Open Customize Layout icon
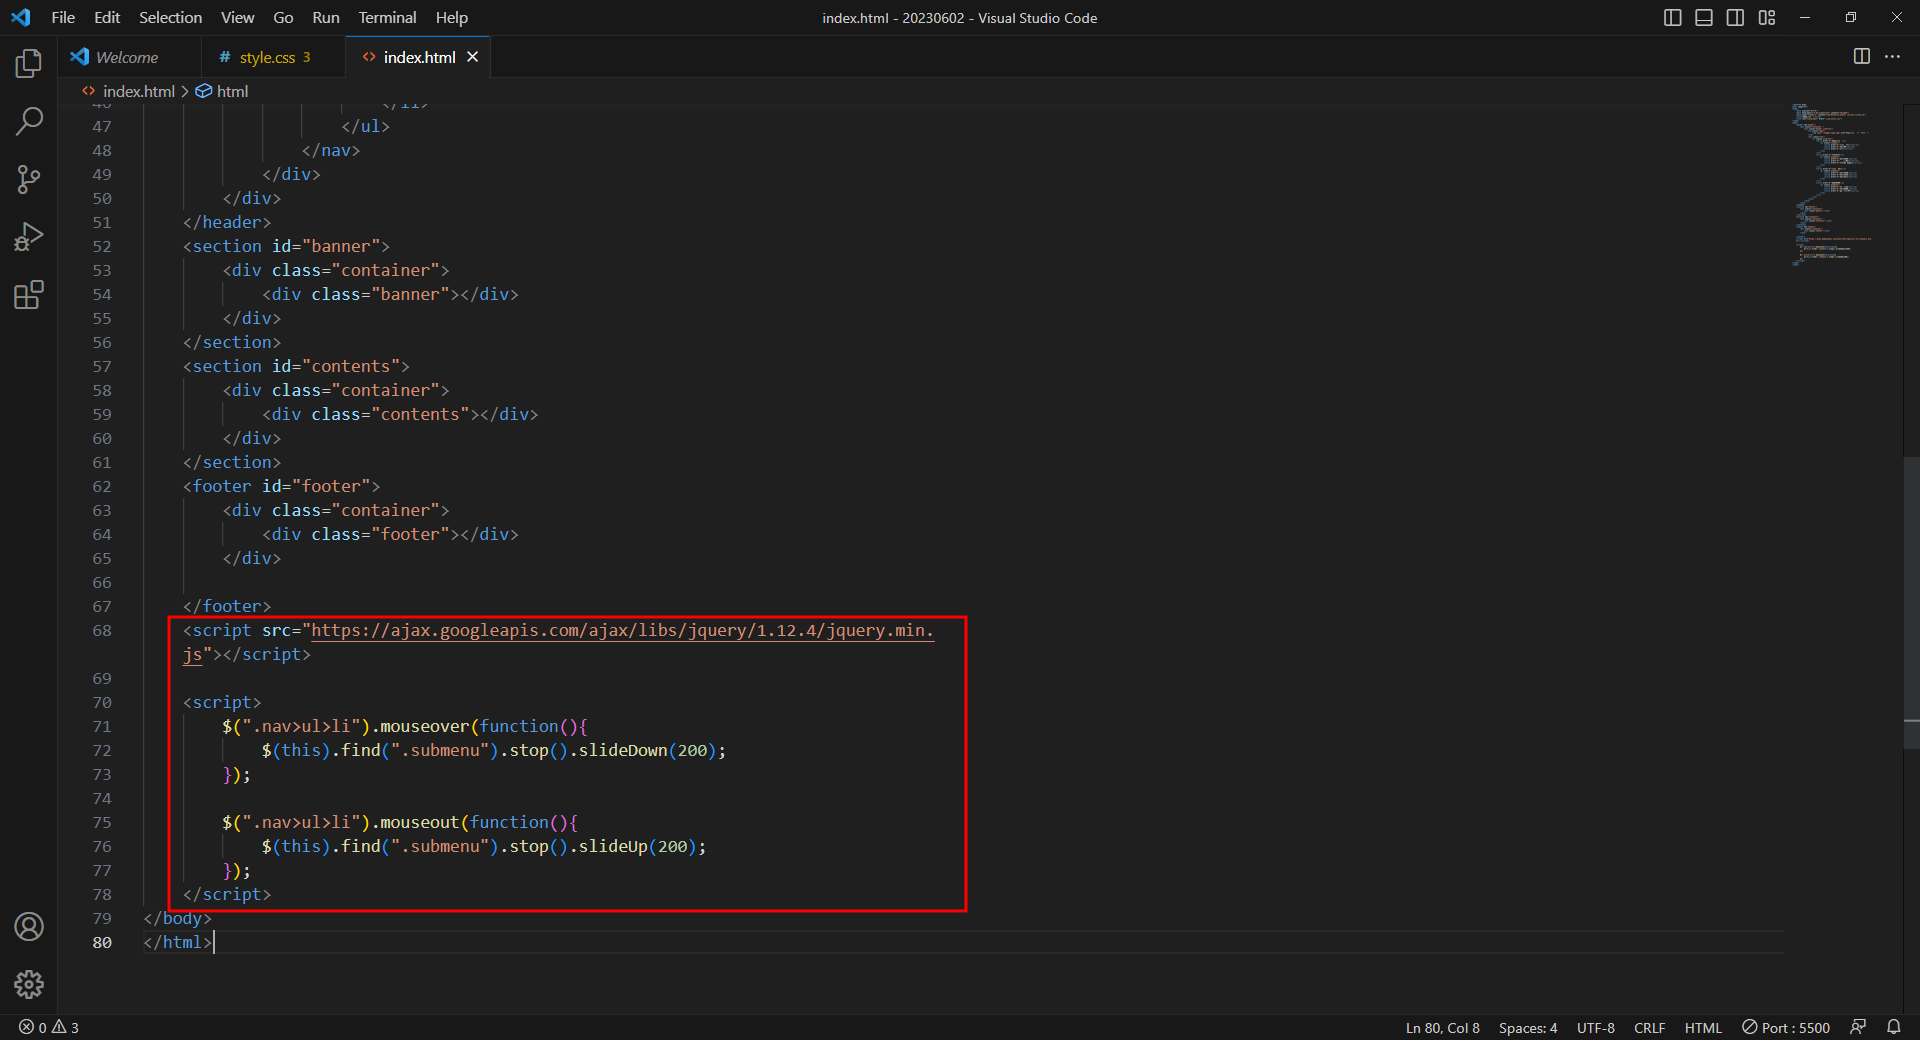 [1767, 17]
